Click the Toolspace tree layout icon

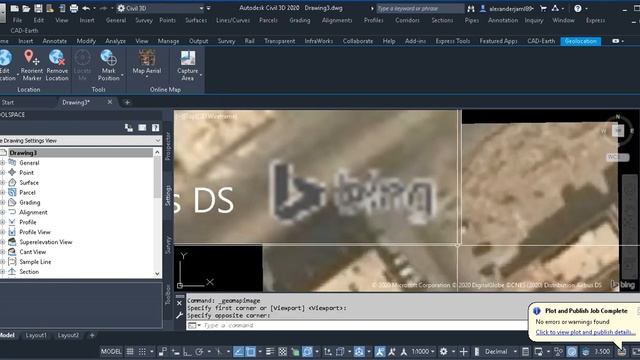pos(129,128)
